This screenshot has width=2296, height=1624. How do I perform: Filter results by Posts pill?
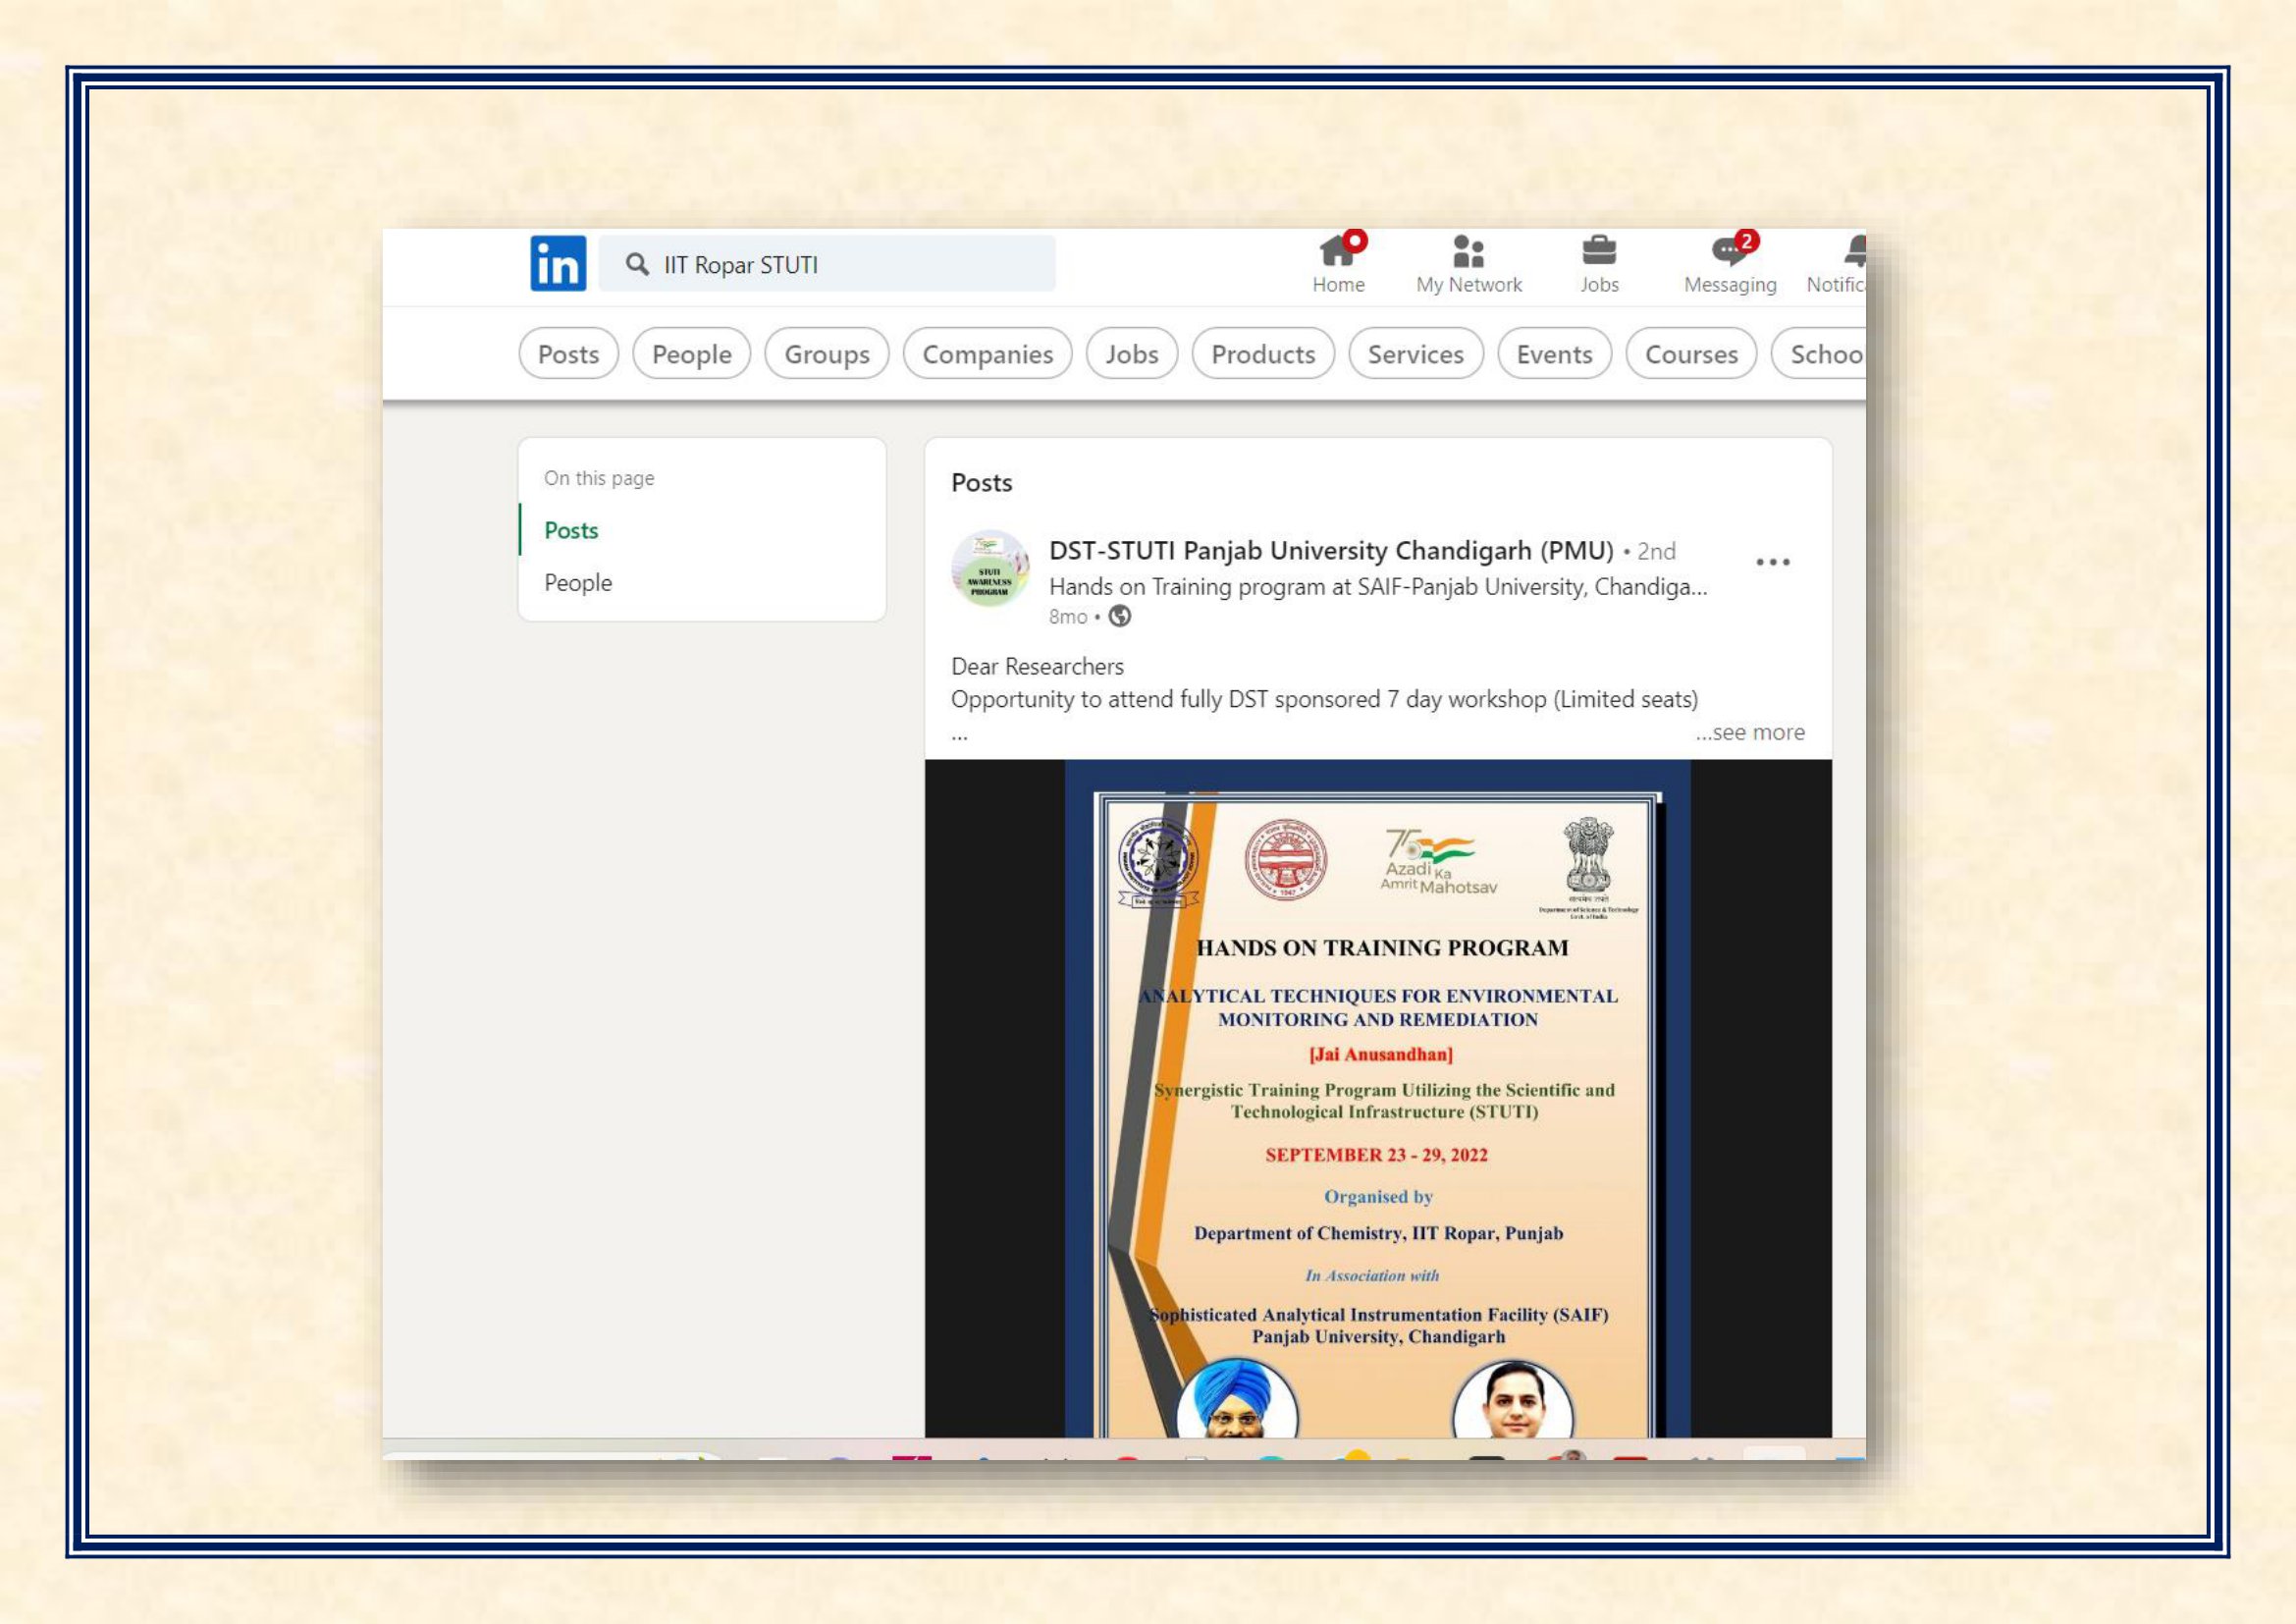coord(568,354)
